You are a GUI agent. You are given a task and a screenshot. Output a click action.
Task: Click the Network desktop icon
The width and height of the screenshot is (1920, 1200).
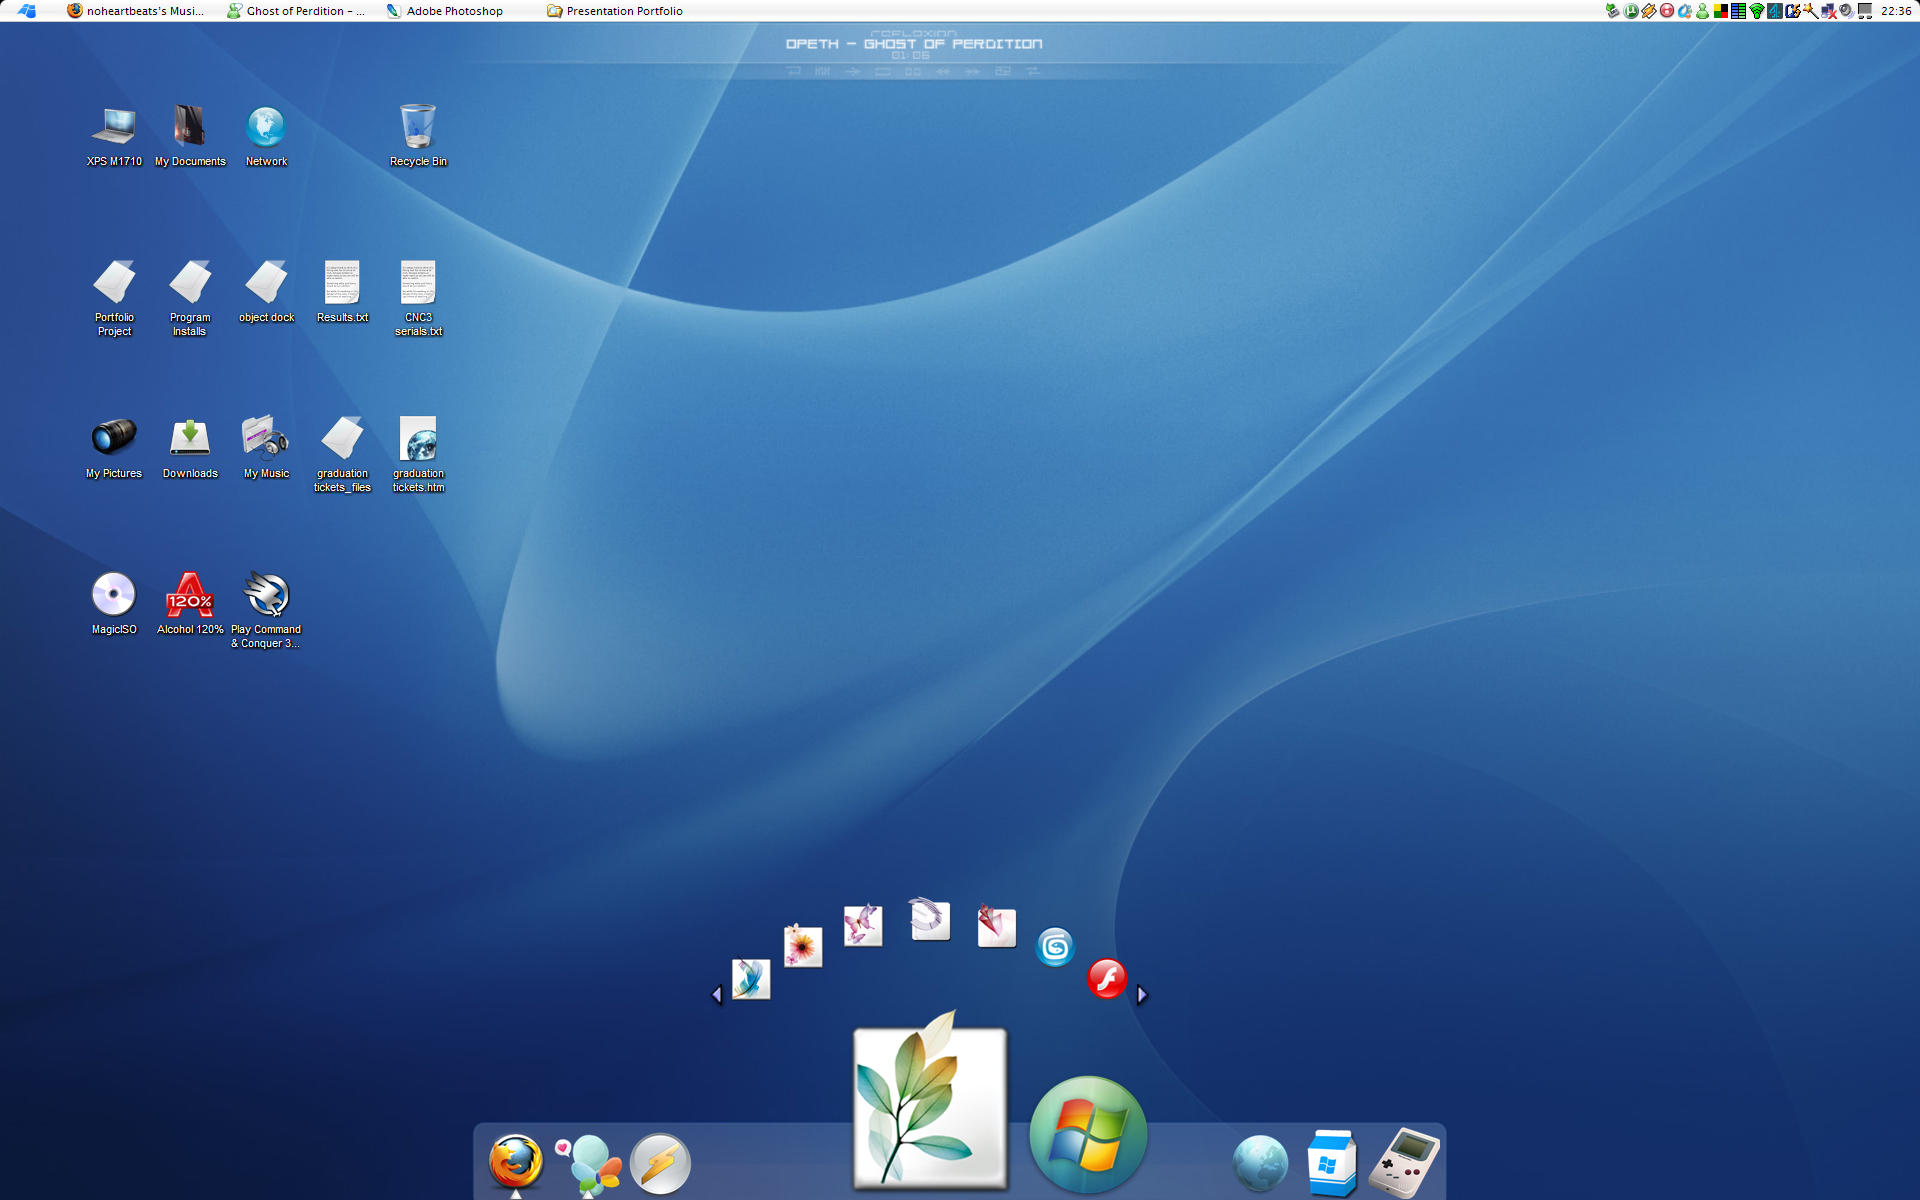(x=265, y=127)
